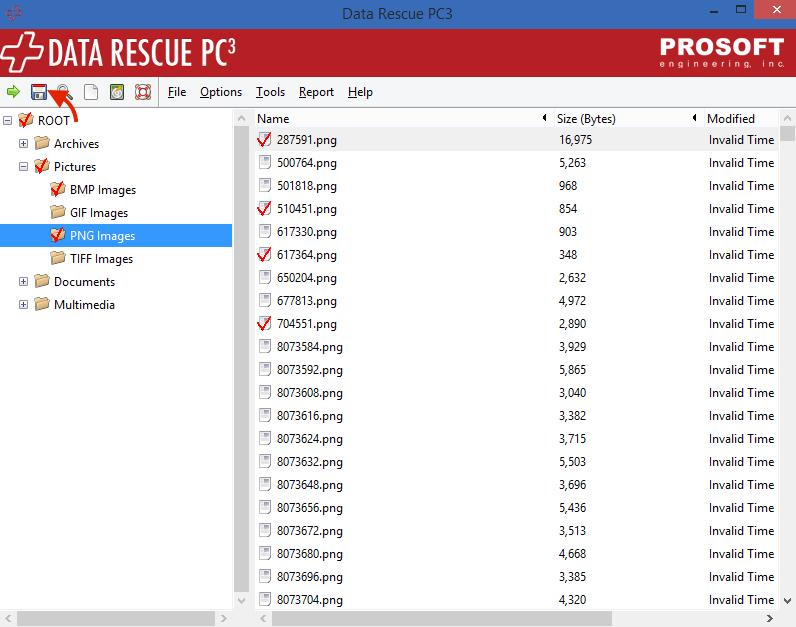796x627 pixels.
Task: Collapse the Pictures tree node
Action: tap(23, 166)
